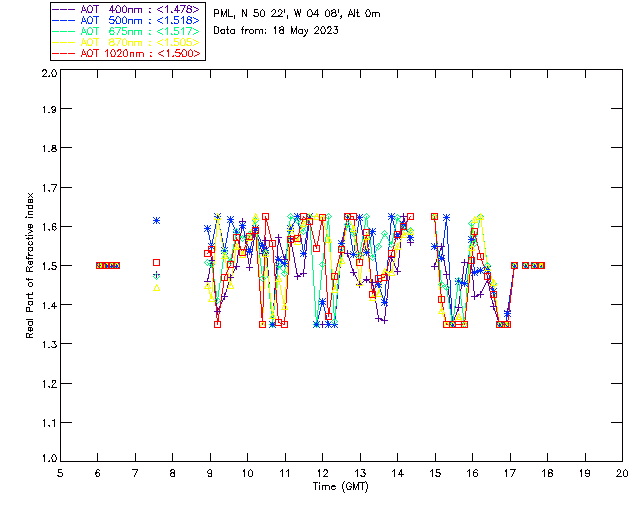Click the y-axis tick label 1.0
This screenshot has height=512, width=640.
click(49, 458)
